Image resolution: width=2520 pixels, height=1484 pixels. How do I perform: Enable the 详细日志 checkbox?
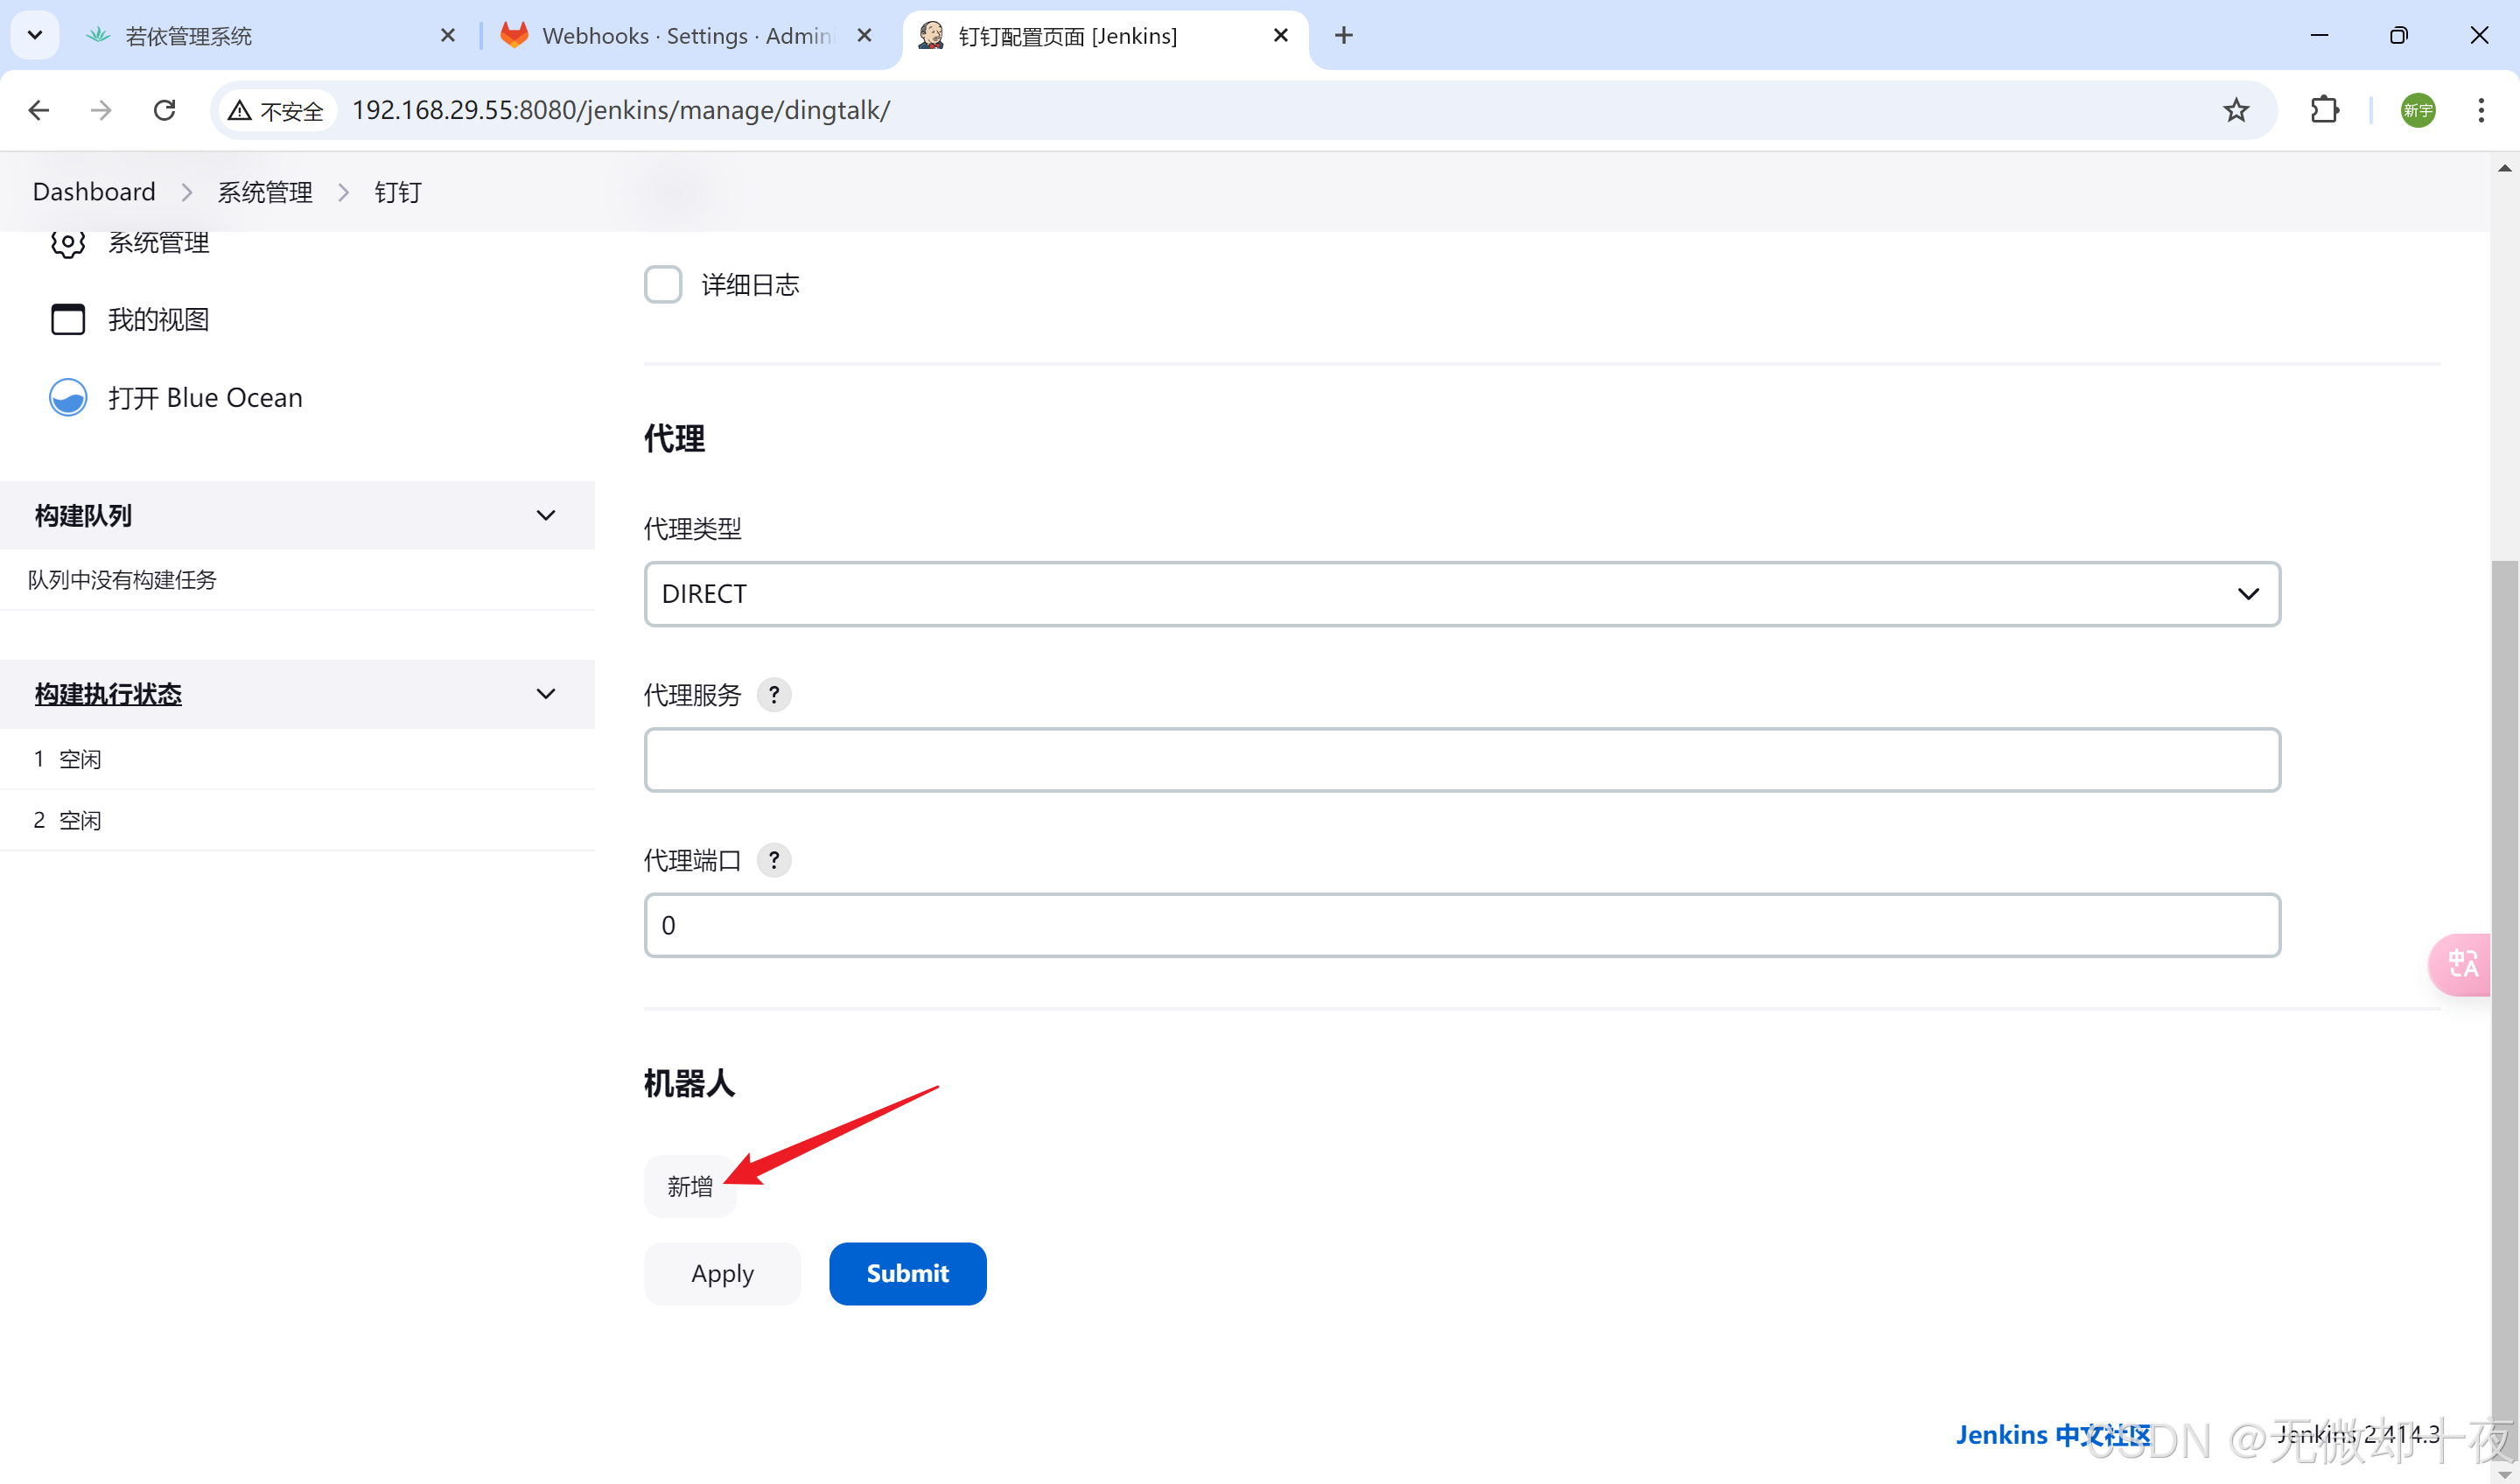coord(663,285)
